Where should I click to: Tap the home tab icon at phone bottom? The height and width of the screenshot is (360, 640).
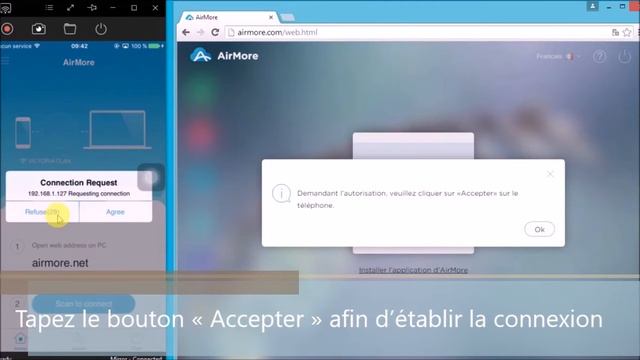pos(20,338)
